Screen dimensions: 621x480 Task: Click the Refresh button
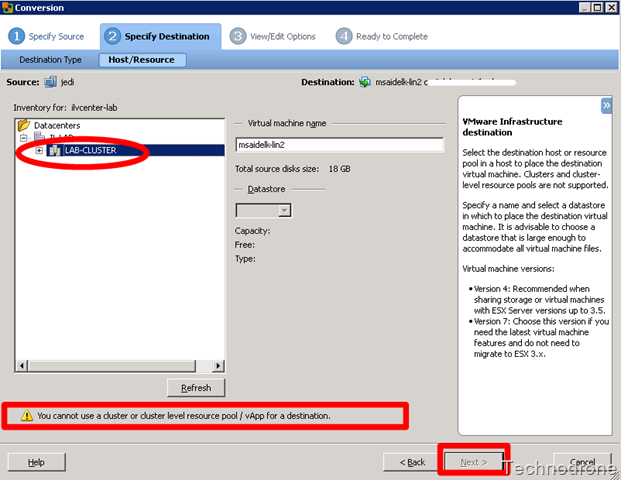(196, 388)
